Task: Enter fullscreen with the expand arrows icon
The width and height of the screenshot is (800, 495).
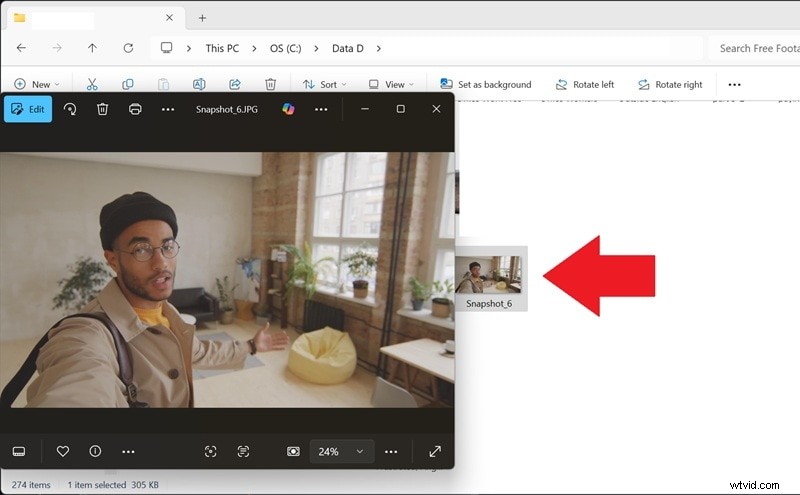Action: pyautogui.click(x=435, y=451)
